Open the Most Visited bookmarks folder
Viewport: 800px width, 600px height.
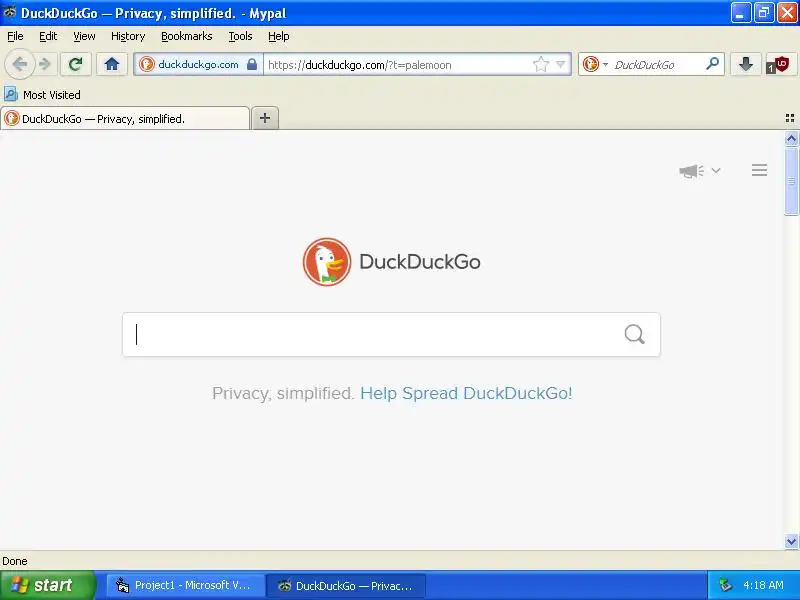pos(42,94)
